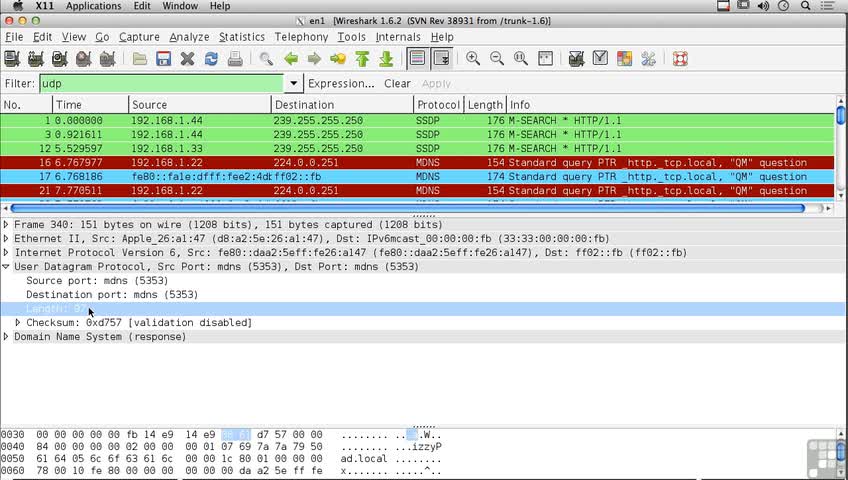This screenshot has height=480, width=848.
Task: Click the packet list horizontal scrollbar
Action: [x=407, y=208]
